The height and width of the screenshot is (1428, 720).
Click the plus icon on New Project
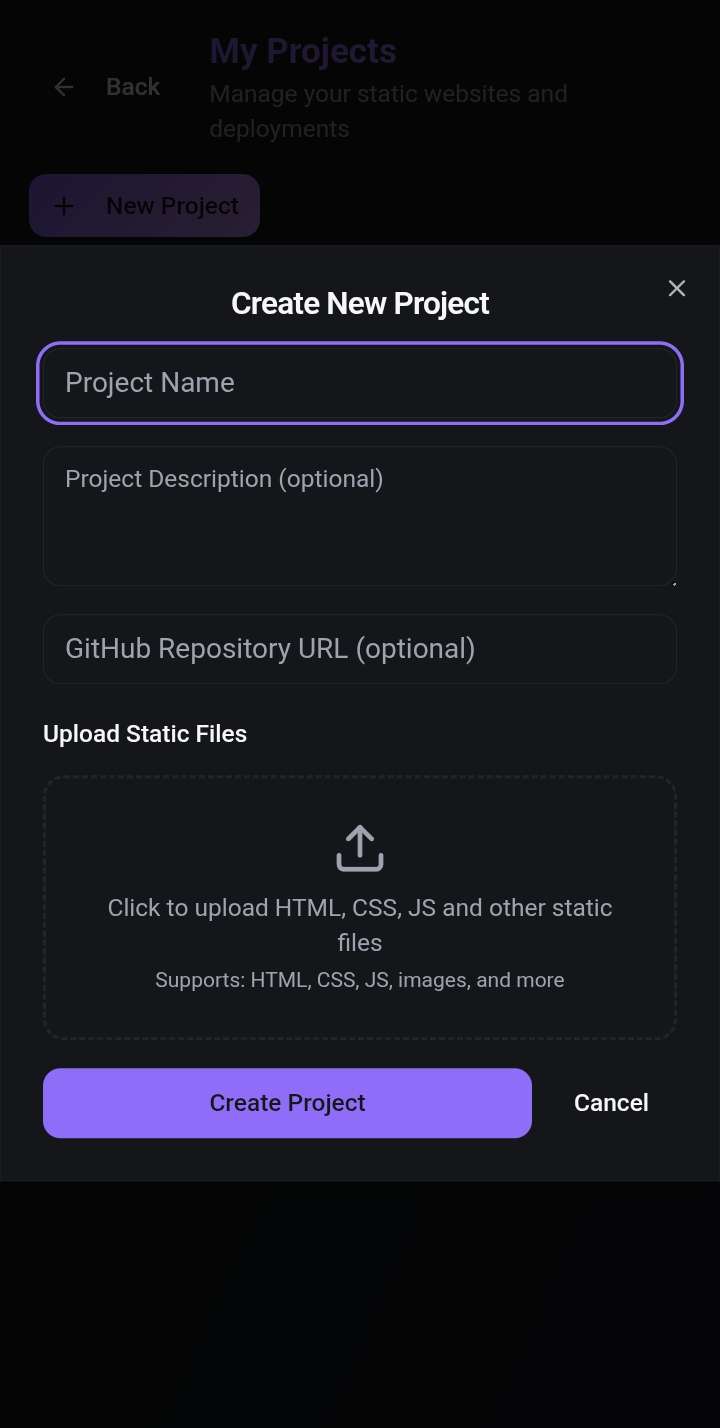pos(64,206)
